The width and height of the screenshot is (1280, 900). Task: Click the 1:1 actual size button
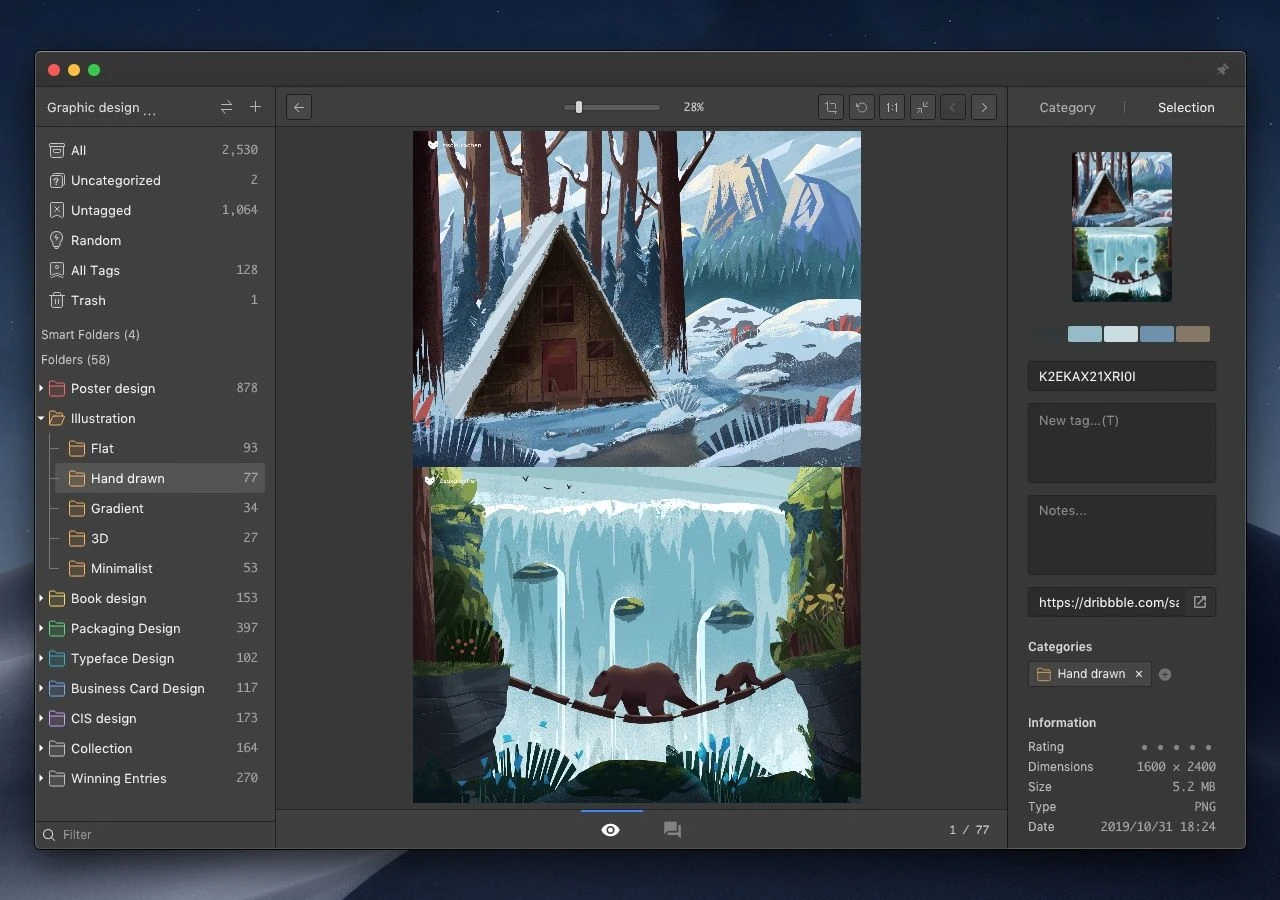click(x=892, y=107)
